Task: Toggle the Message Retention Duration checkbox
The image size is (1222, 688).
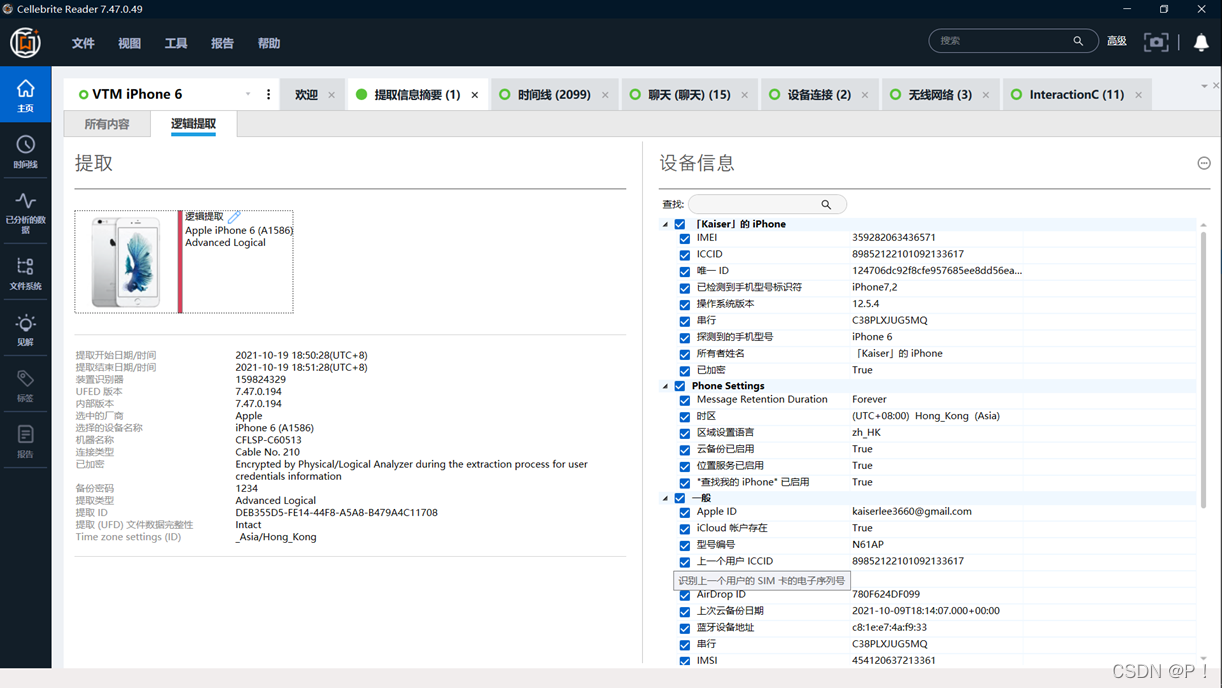Action: 685,400
